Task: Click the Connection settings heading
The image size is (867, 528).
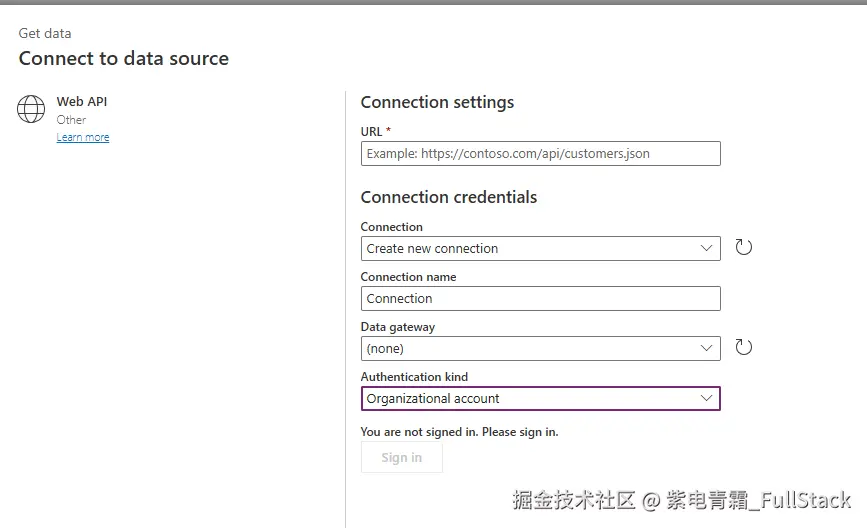Action: (437, 102)
